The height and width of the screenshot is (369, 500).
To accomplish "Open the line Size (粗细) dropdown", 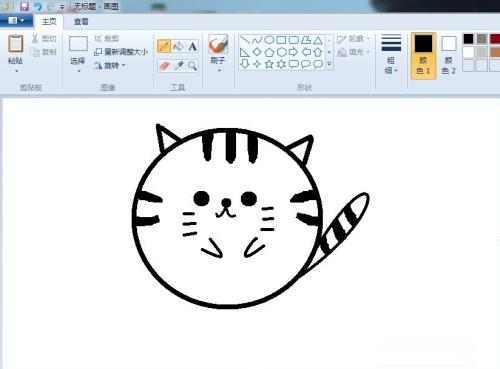I will pos(391,54).
